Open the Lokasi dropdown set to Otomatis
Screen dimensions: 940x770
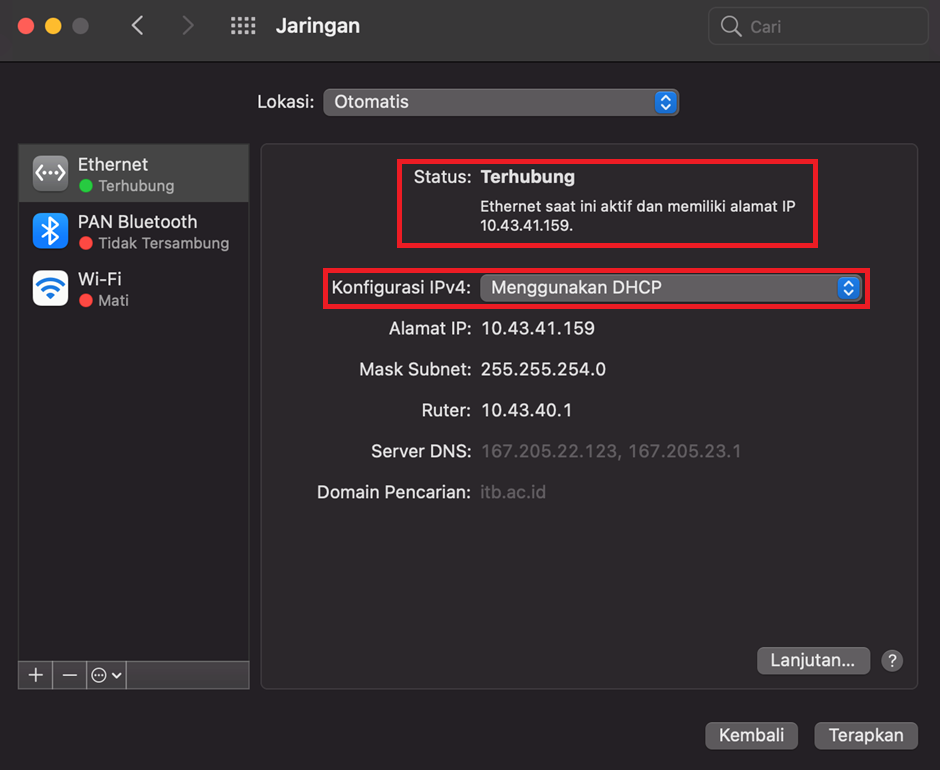[x=500, y=102]
